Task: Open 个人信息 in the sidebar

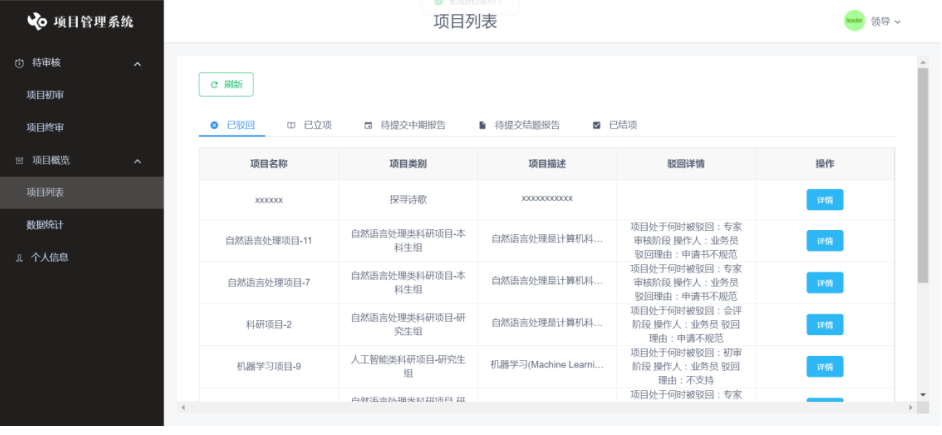Action: (82, 258)
